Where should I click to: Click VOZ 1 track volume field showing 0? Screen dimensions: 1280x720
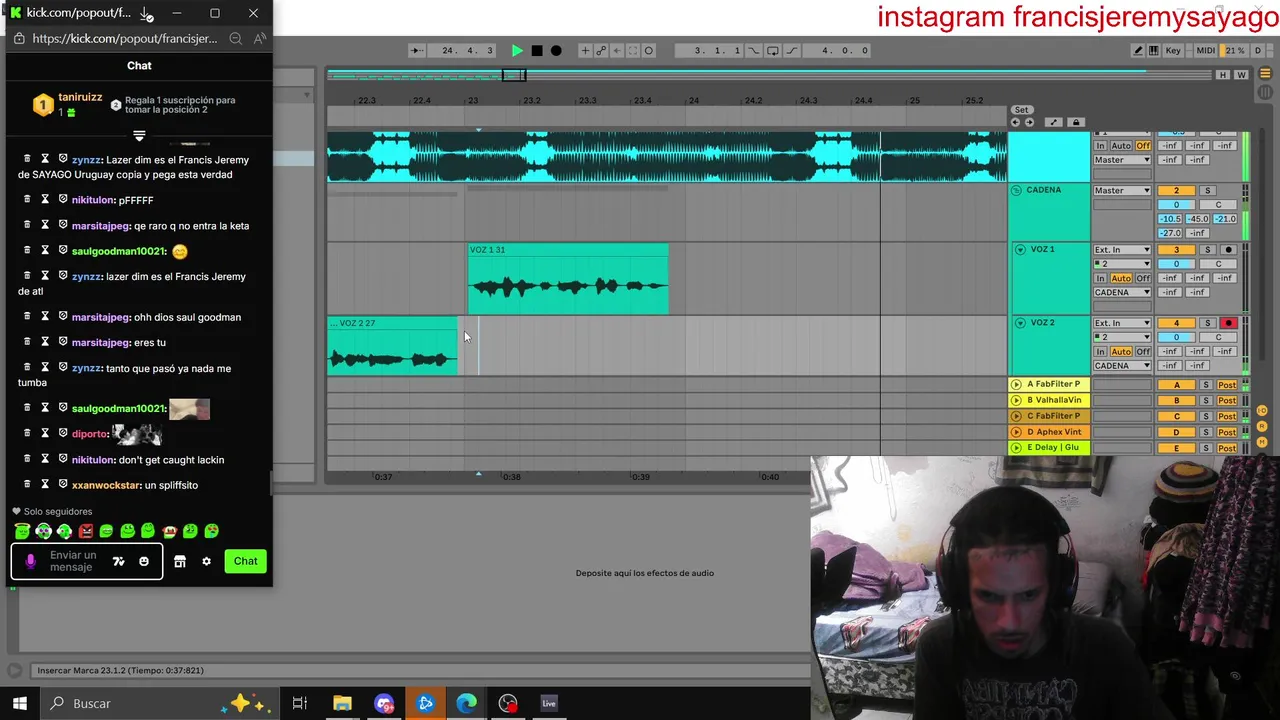(x=1176, y=264)
